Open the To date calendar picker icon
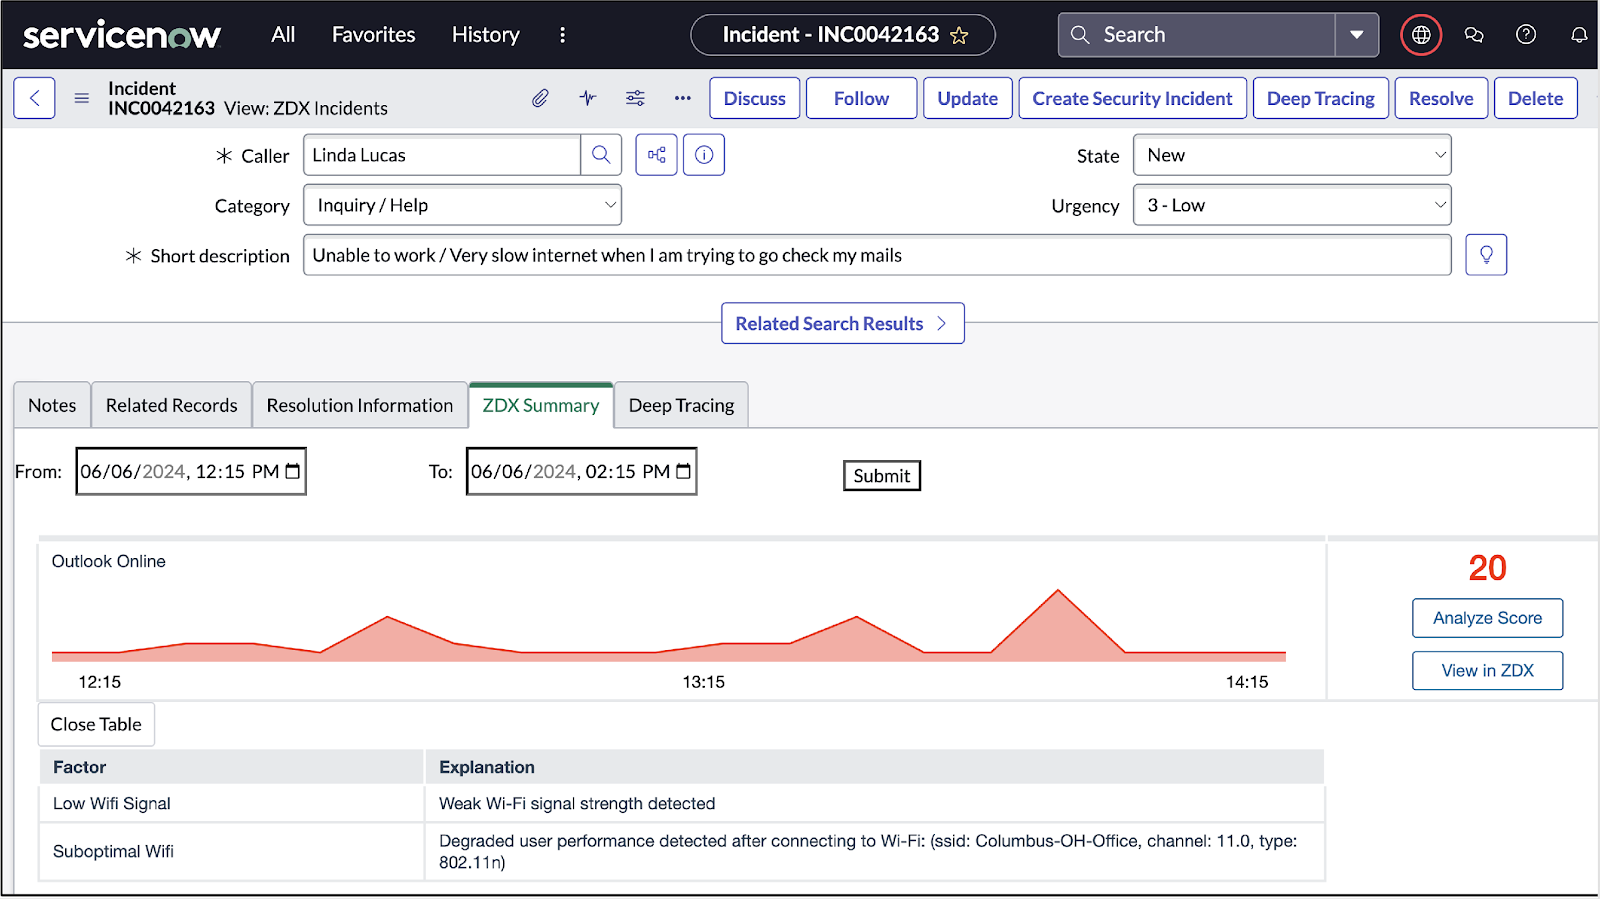1600x899 pixels. coord(684,471)
